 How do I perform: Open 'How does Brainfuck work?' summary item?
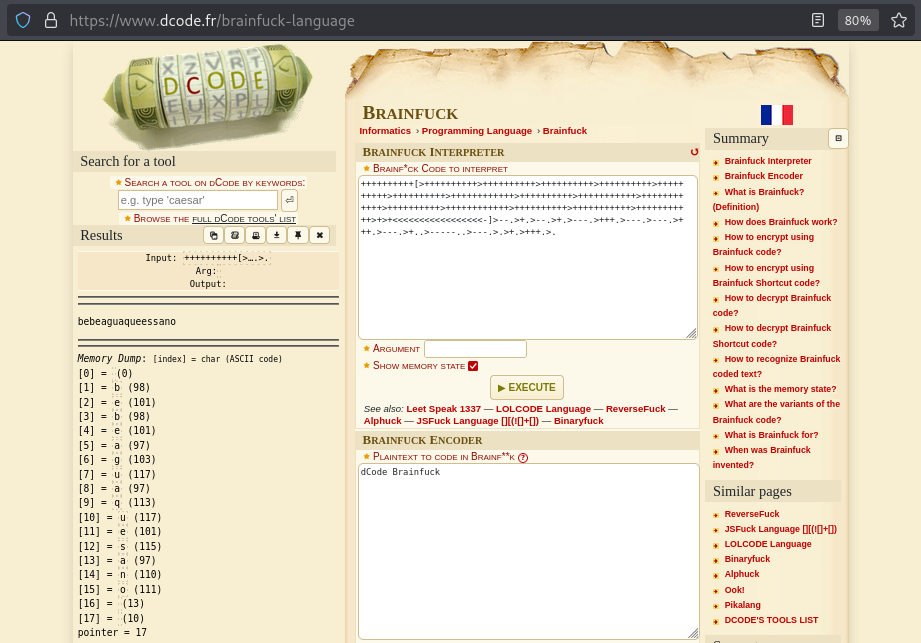[781, 222]
